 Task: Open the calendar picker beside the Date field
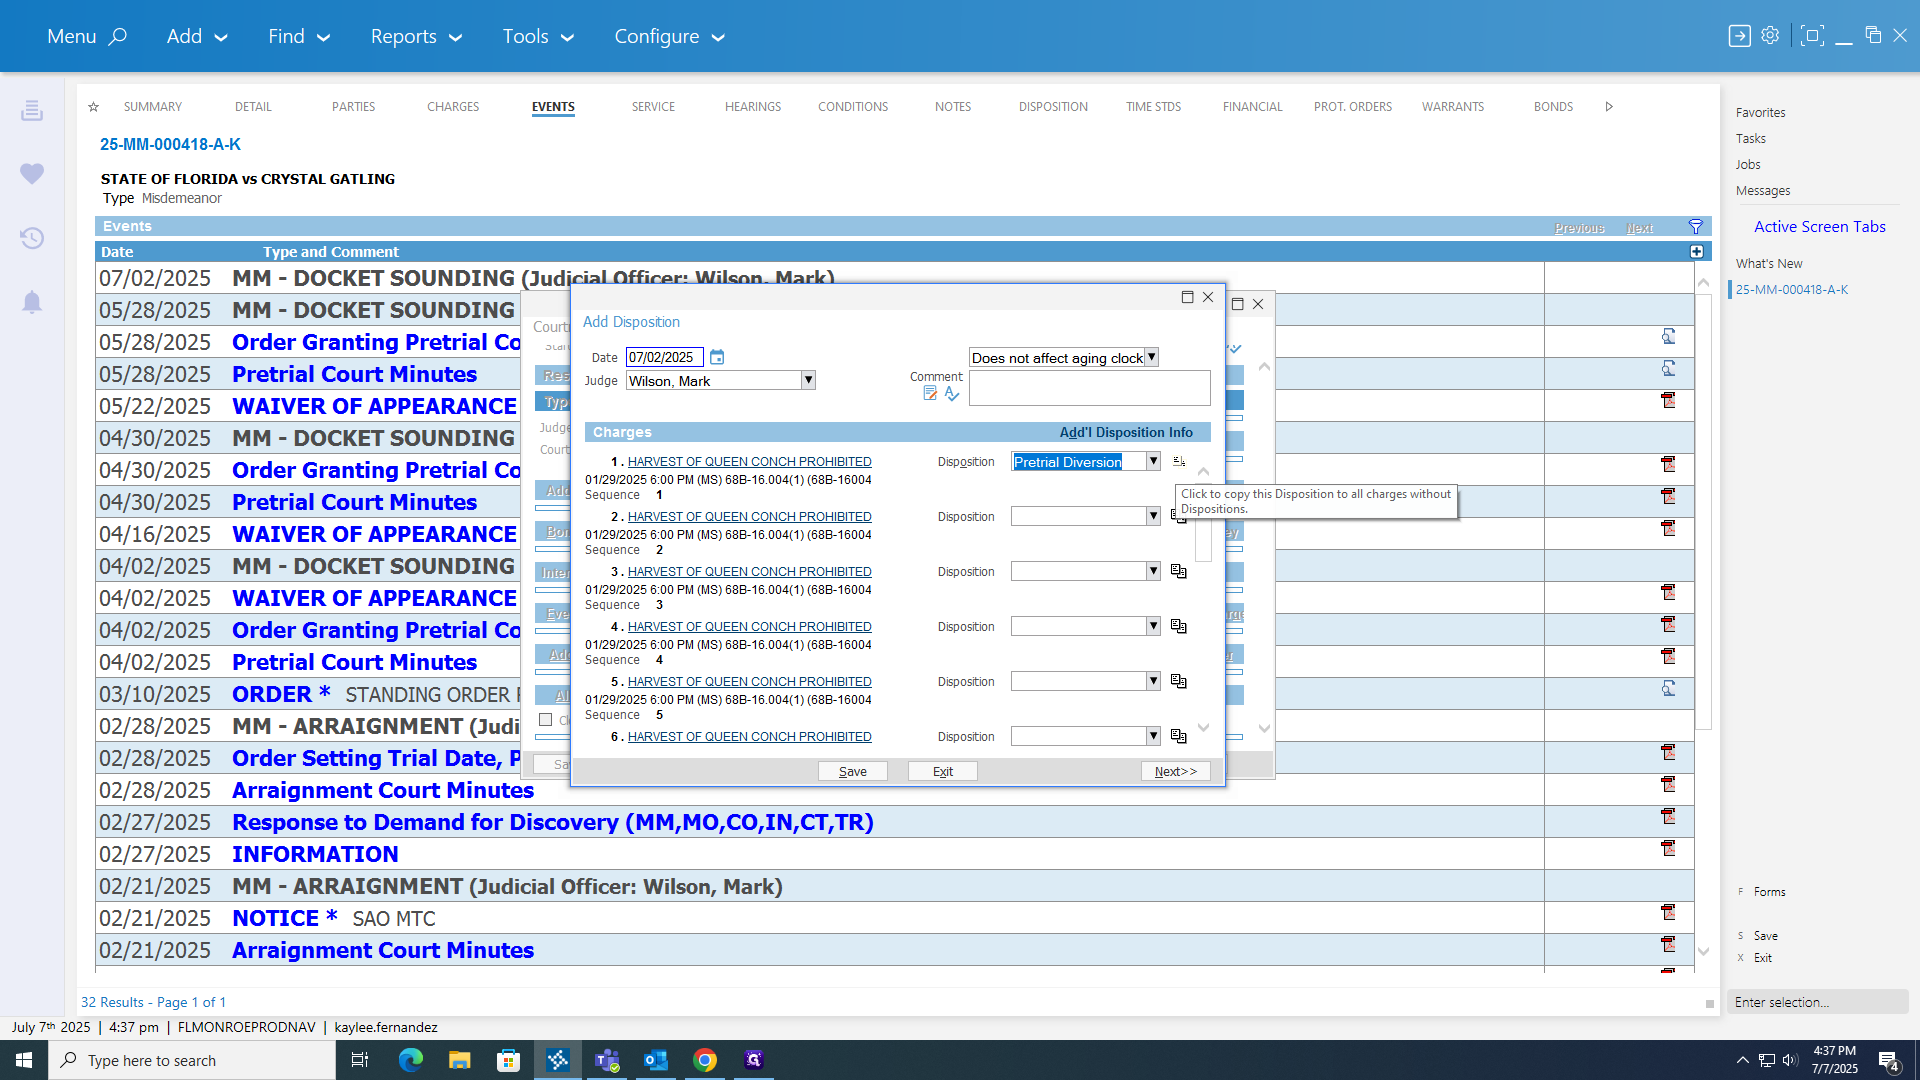(x=717, y=357)
